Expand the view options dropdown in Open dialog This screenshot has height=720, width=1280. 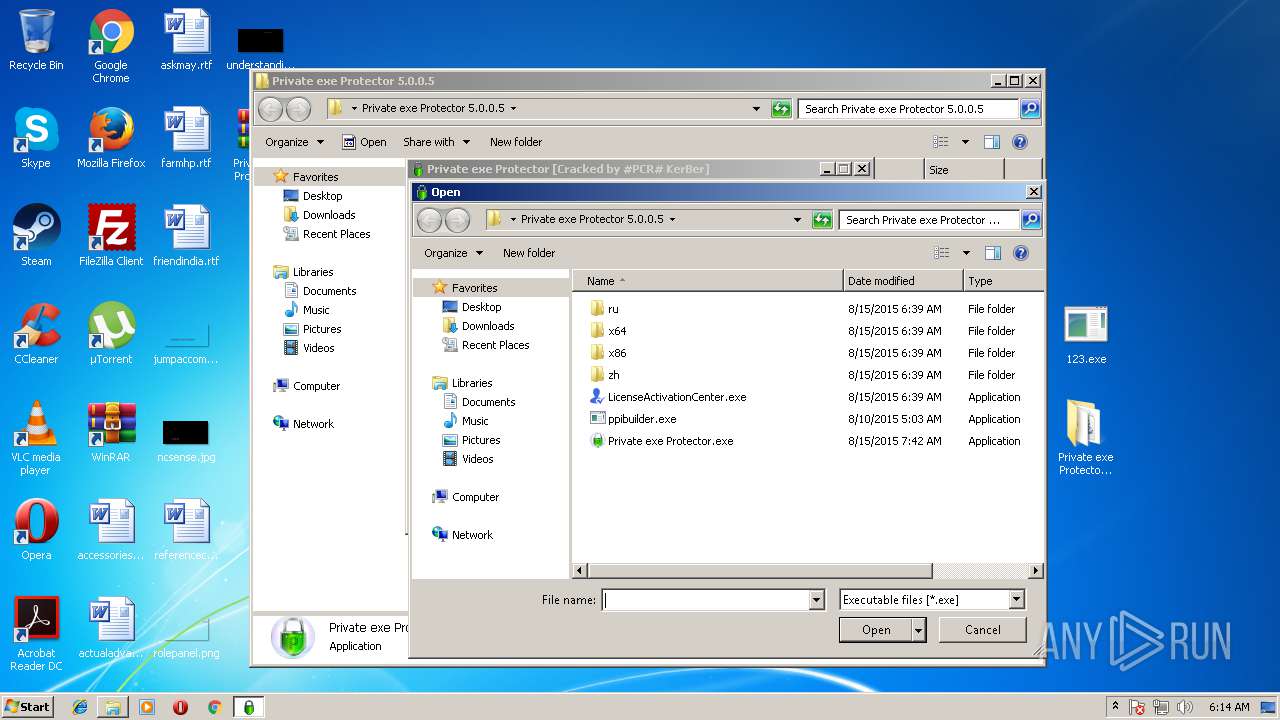[965, 253]
